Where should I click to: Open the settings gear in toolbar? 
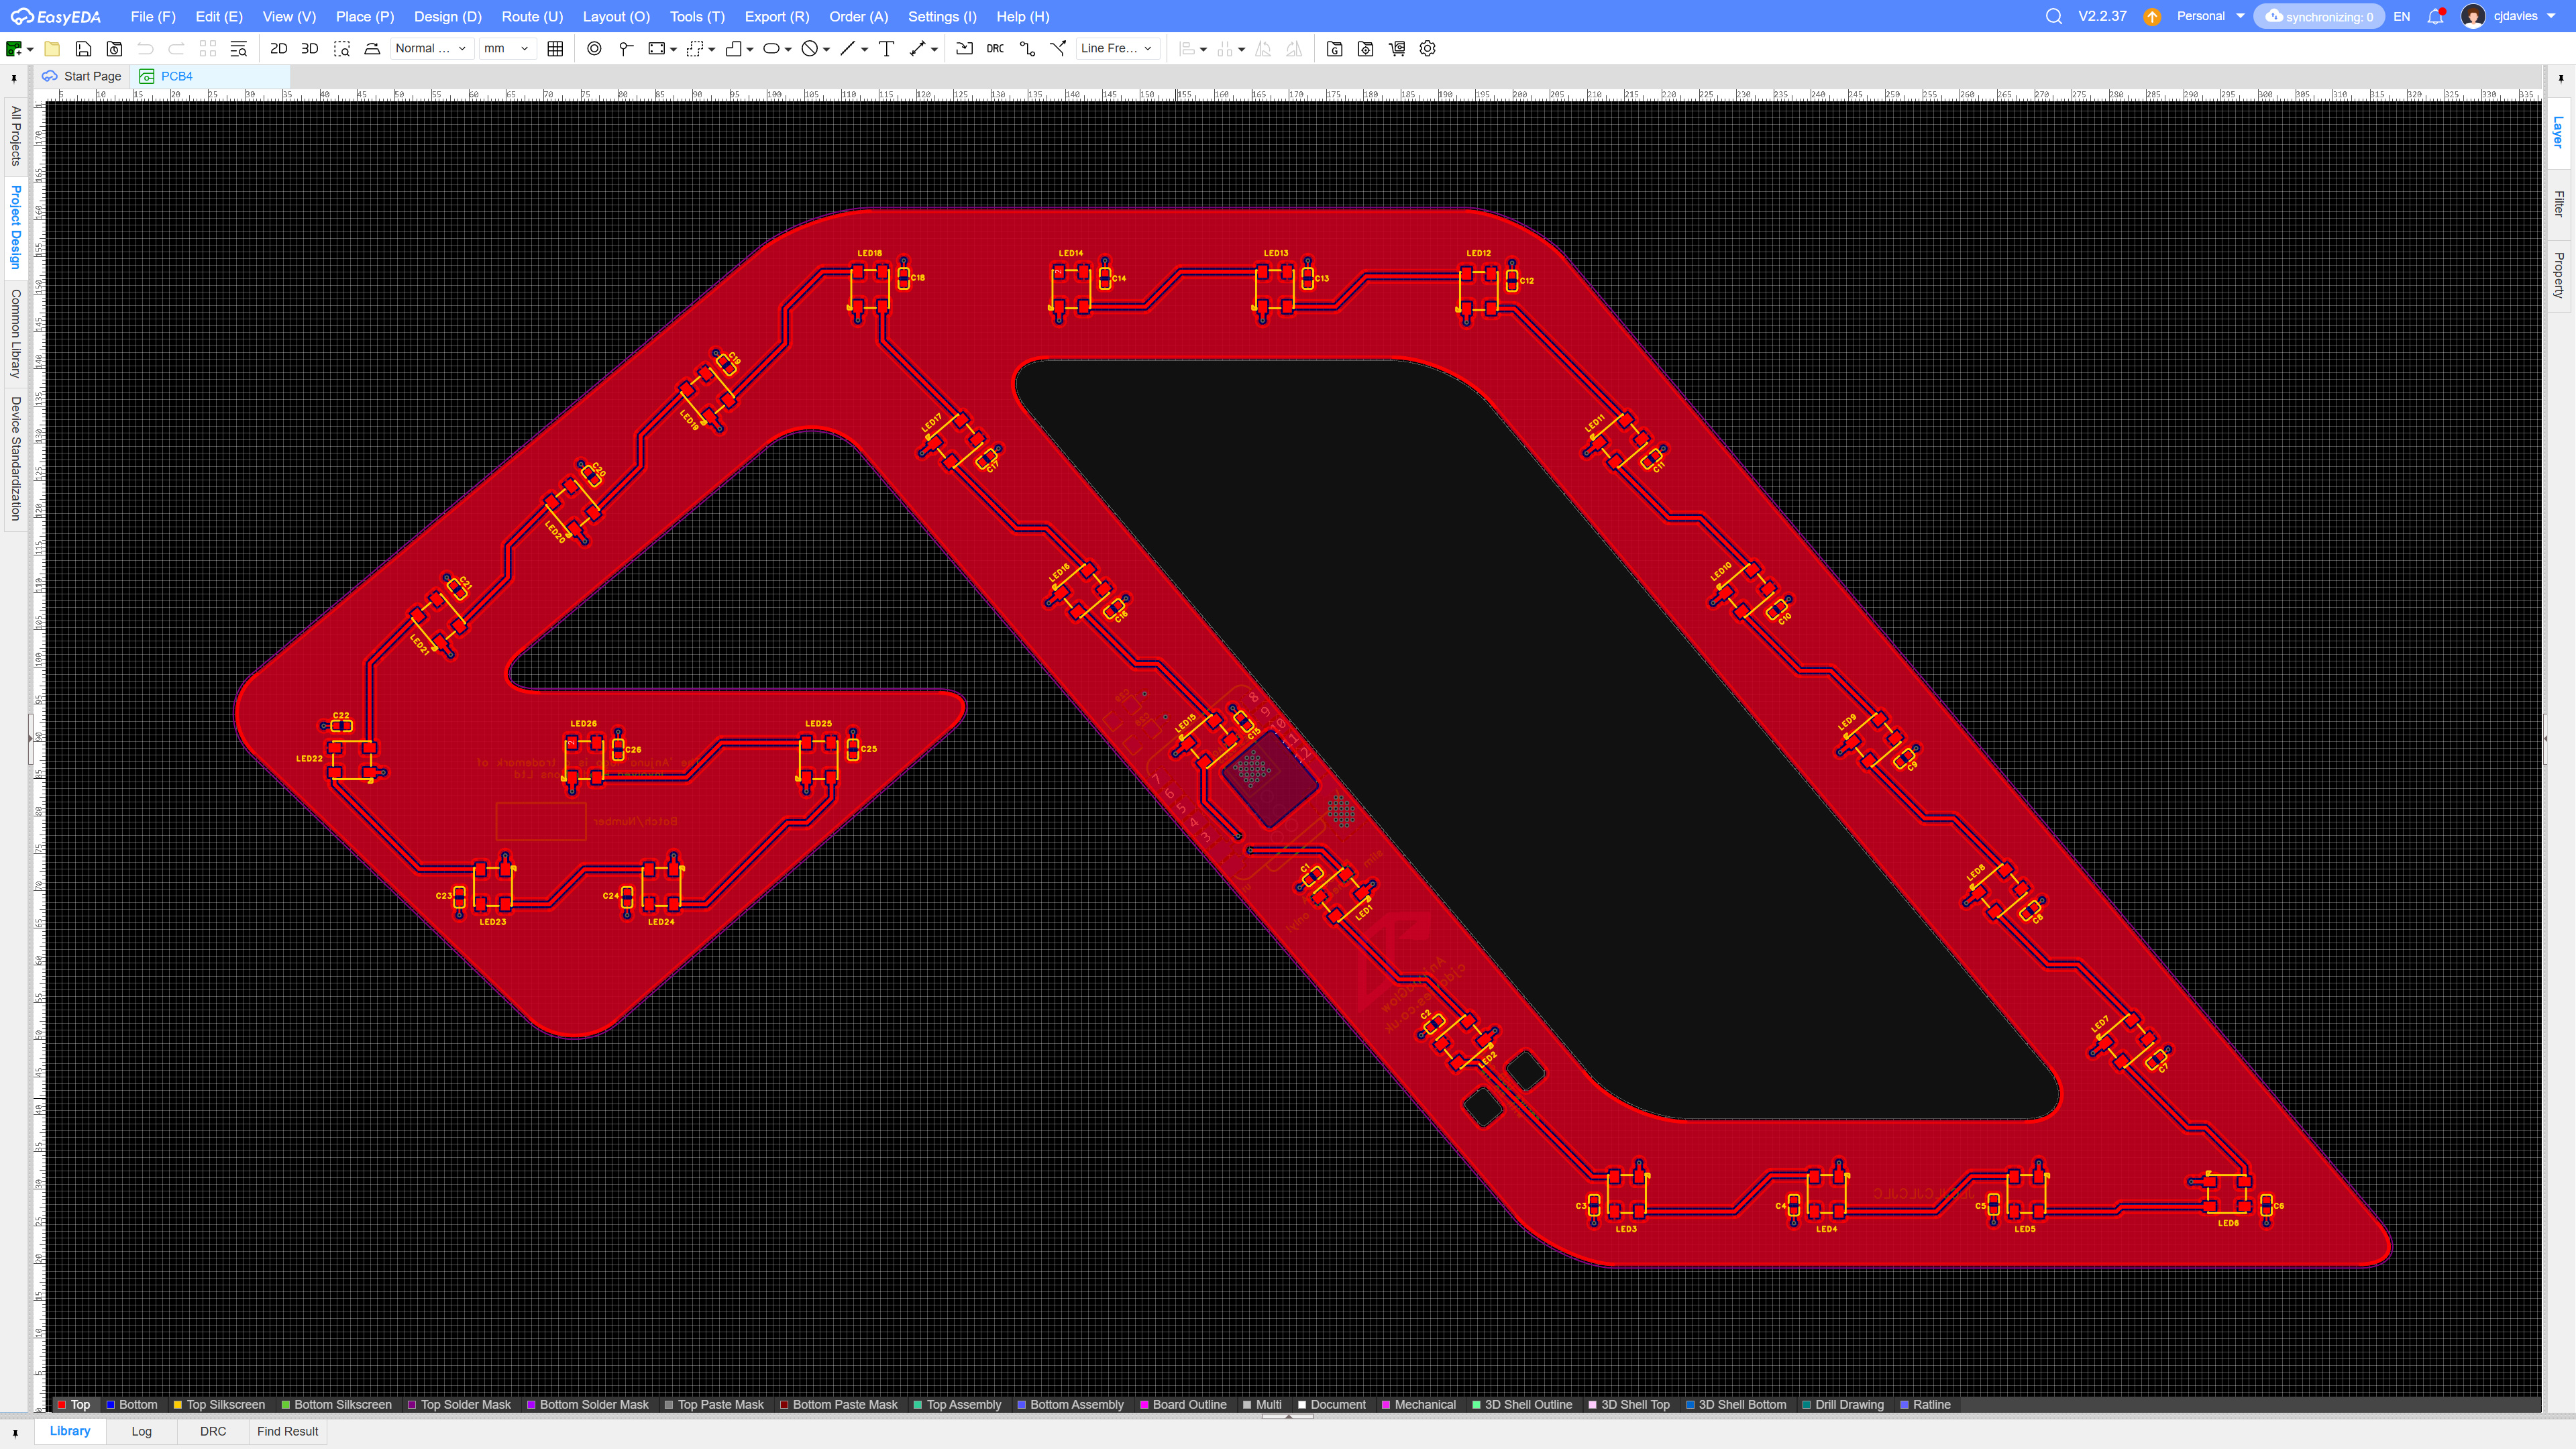(x=1427, y=48)
